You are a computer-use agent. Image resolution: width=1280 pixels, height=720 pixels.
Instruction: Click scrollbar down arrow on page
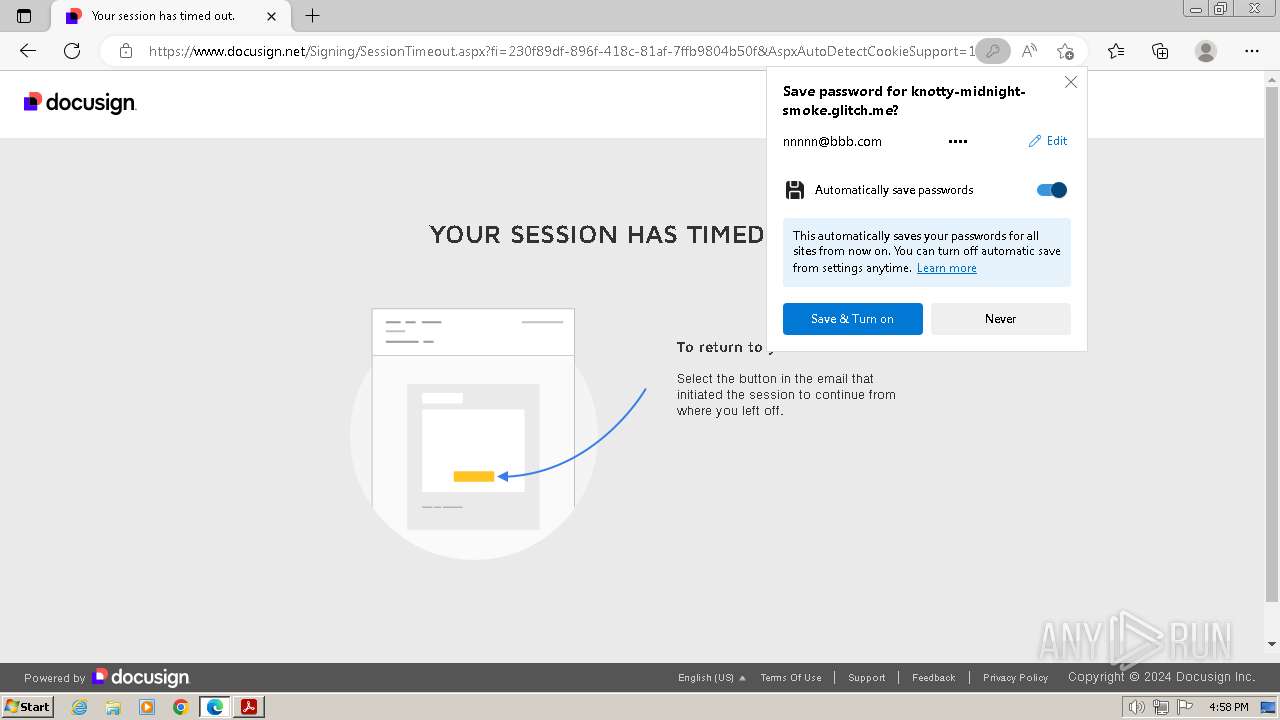[x=1272, y=644]
